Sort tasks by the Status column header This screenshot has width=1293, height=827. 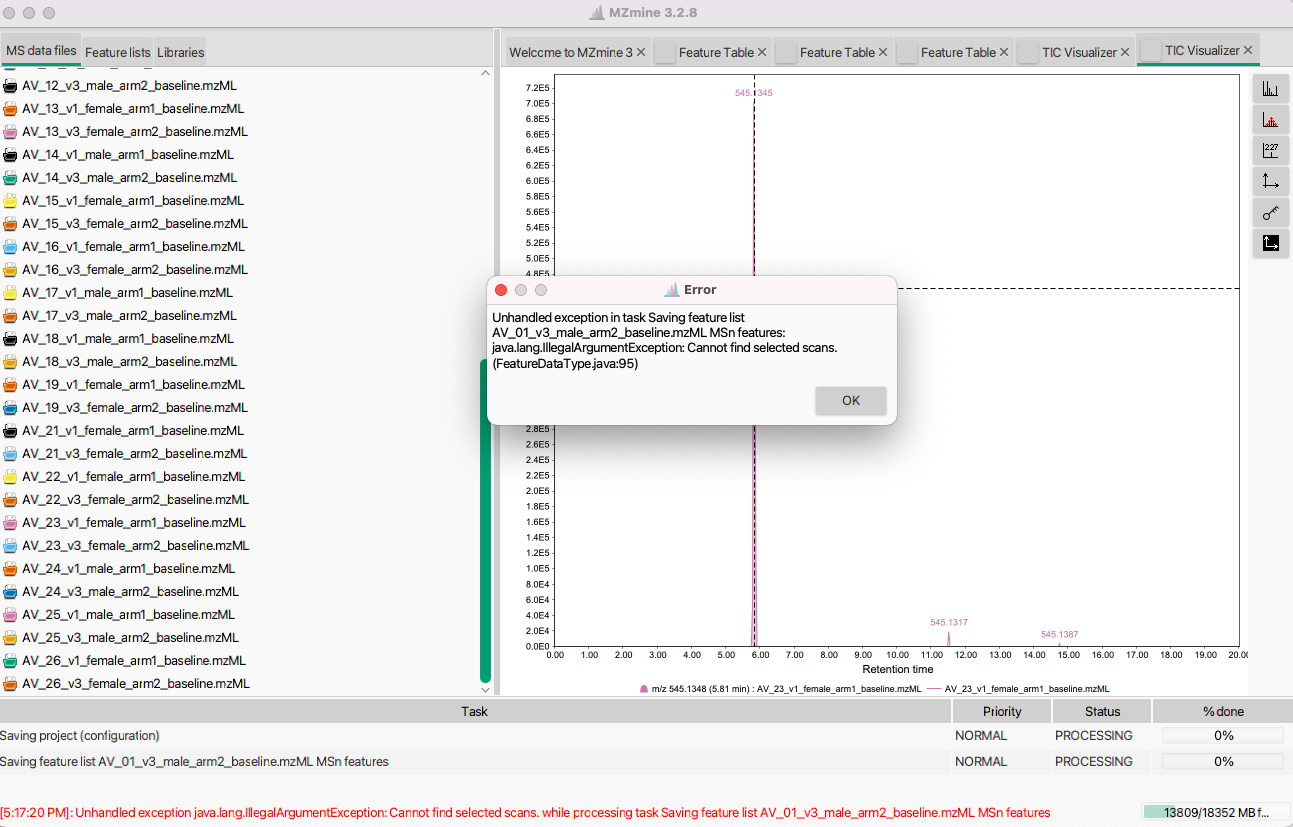(x=1100, y=711)
